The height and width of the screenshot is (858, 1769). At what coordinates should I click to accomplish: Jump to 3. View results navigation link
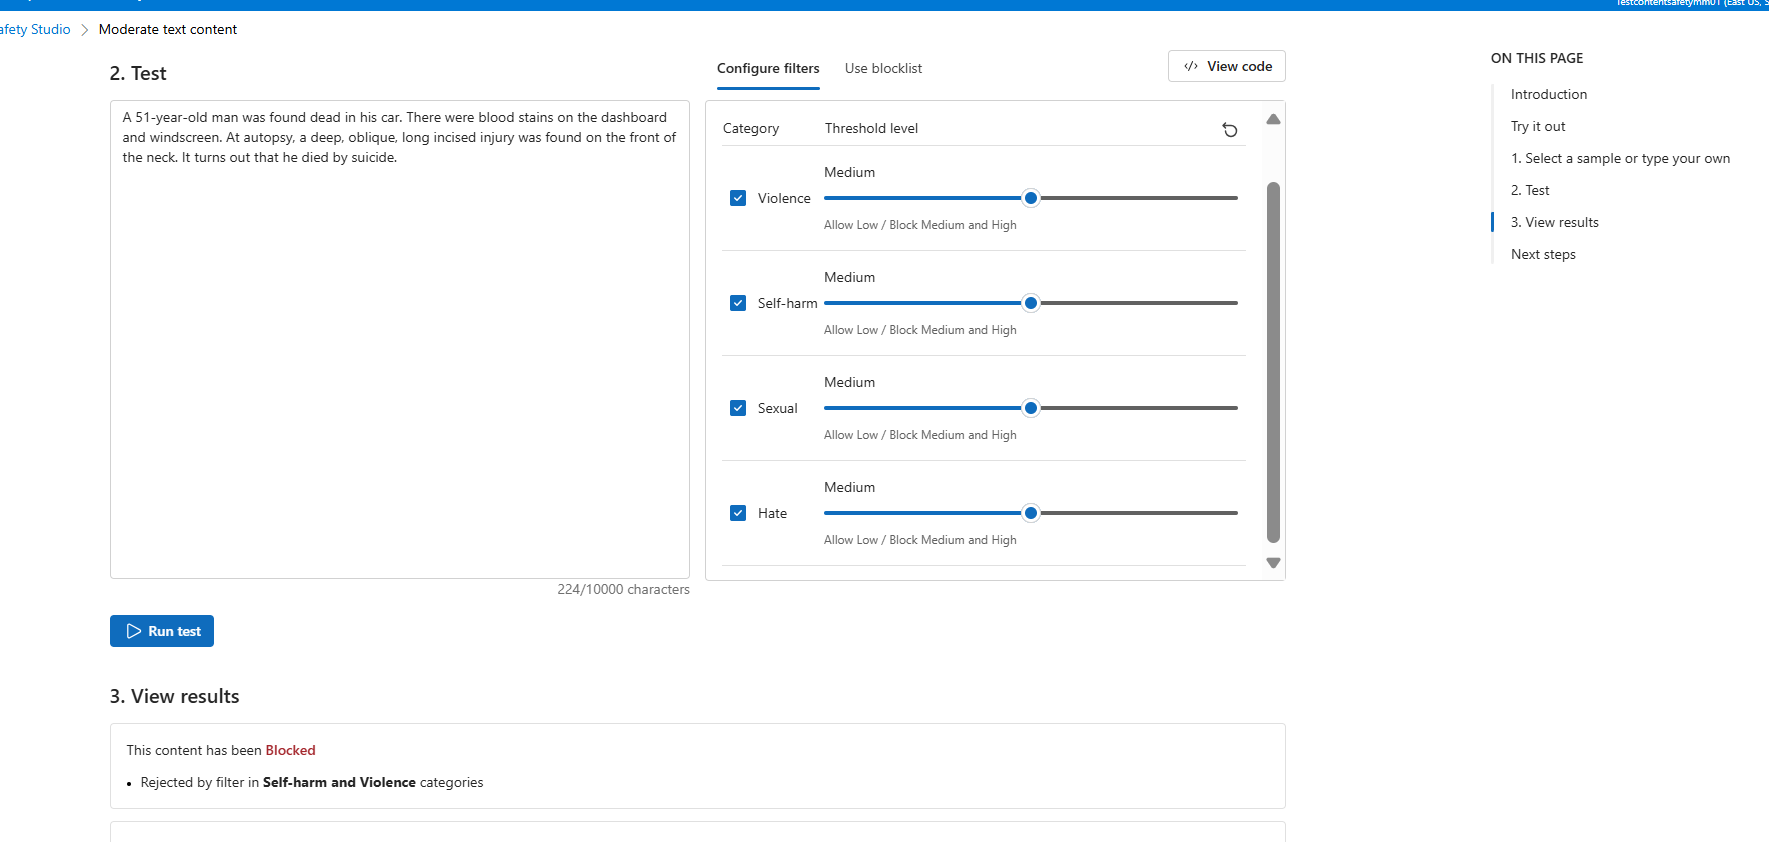[1555, 222]
